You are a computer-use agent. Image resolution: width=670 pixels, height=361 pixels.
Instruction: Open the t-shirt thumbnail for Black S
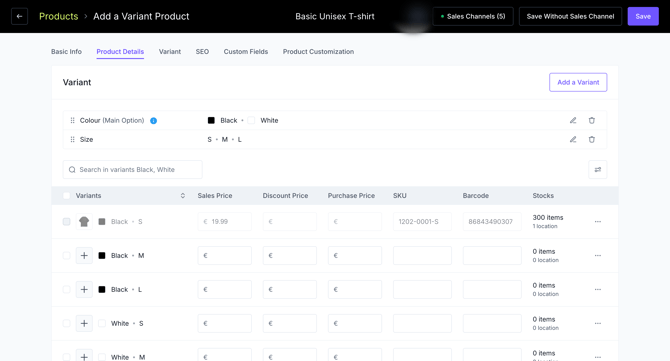[84, 222]
